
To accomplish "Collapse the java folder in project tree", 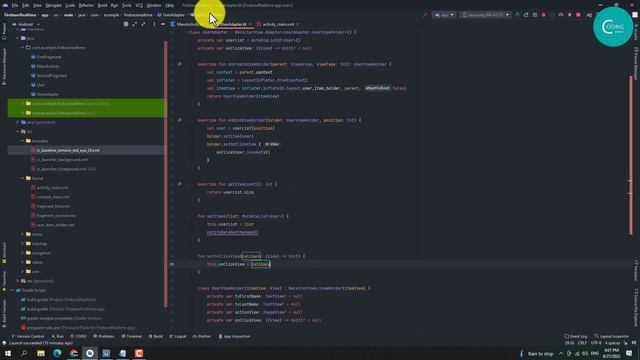I will tap(18, 38).
